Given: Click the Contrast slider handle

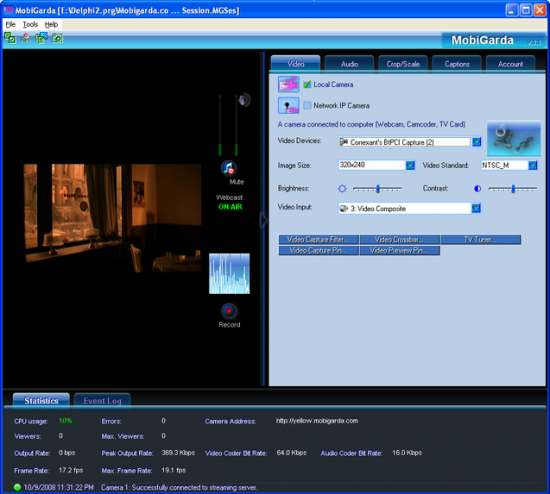Looking at the screenshot, I should [513, 189].
